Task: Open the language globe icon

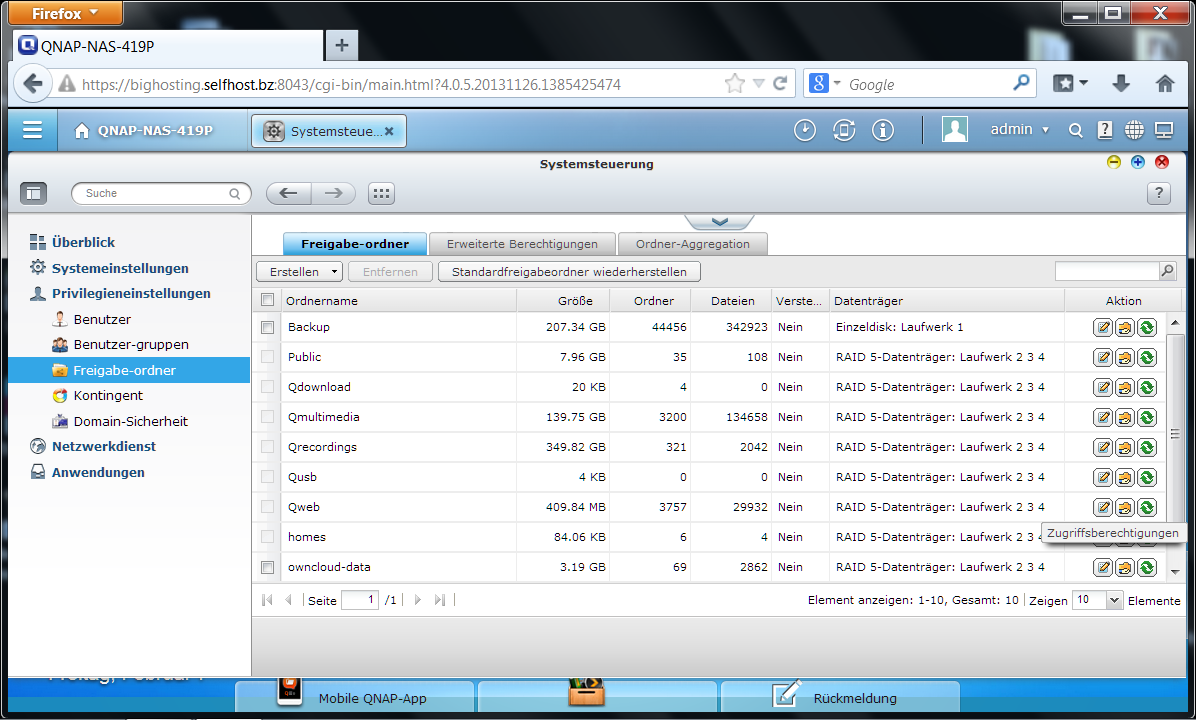Action: tap(1134, 130)
